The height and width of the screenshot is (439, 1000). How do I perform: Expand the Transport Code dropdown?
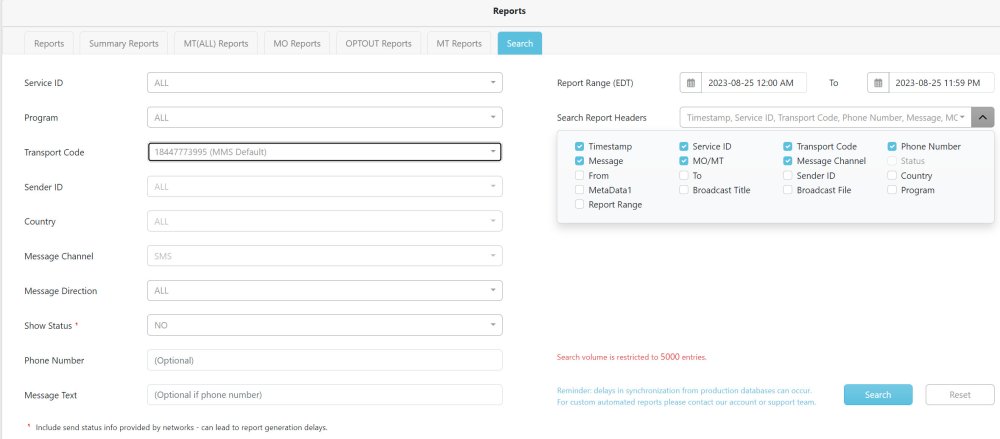pyautogui.click(x=324, y=152)
